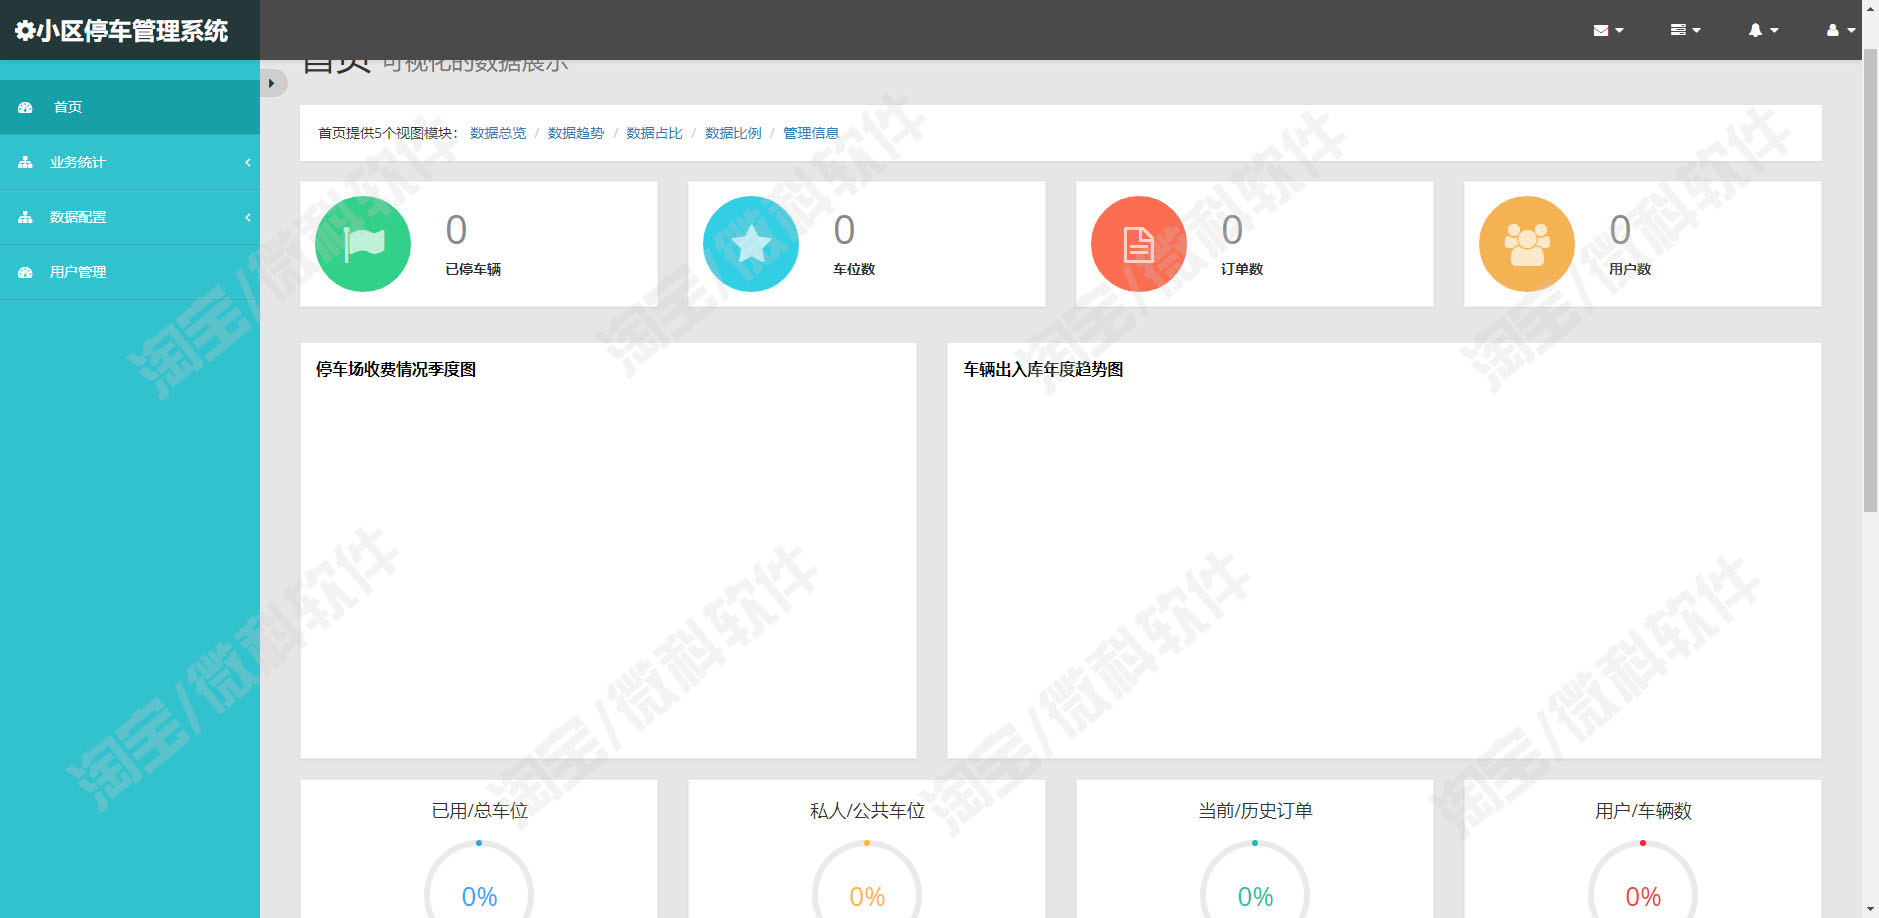Open the envelope messages dropdown
The height and width of the screenshot is (918, 1879).
1608,30
